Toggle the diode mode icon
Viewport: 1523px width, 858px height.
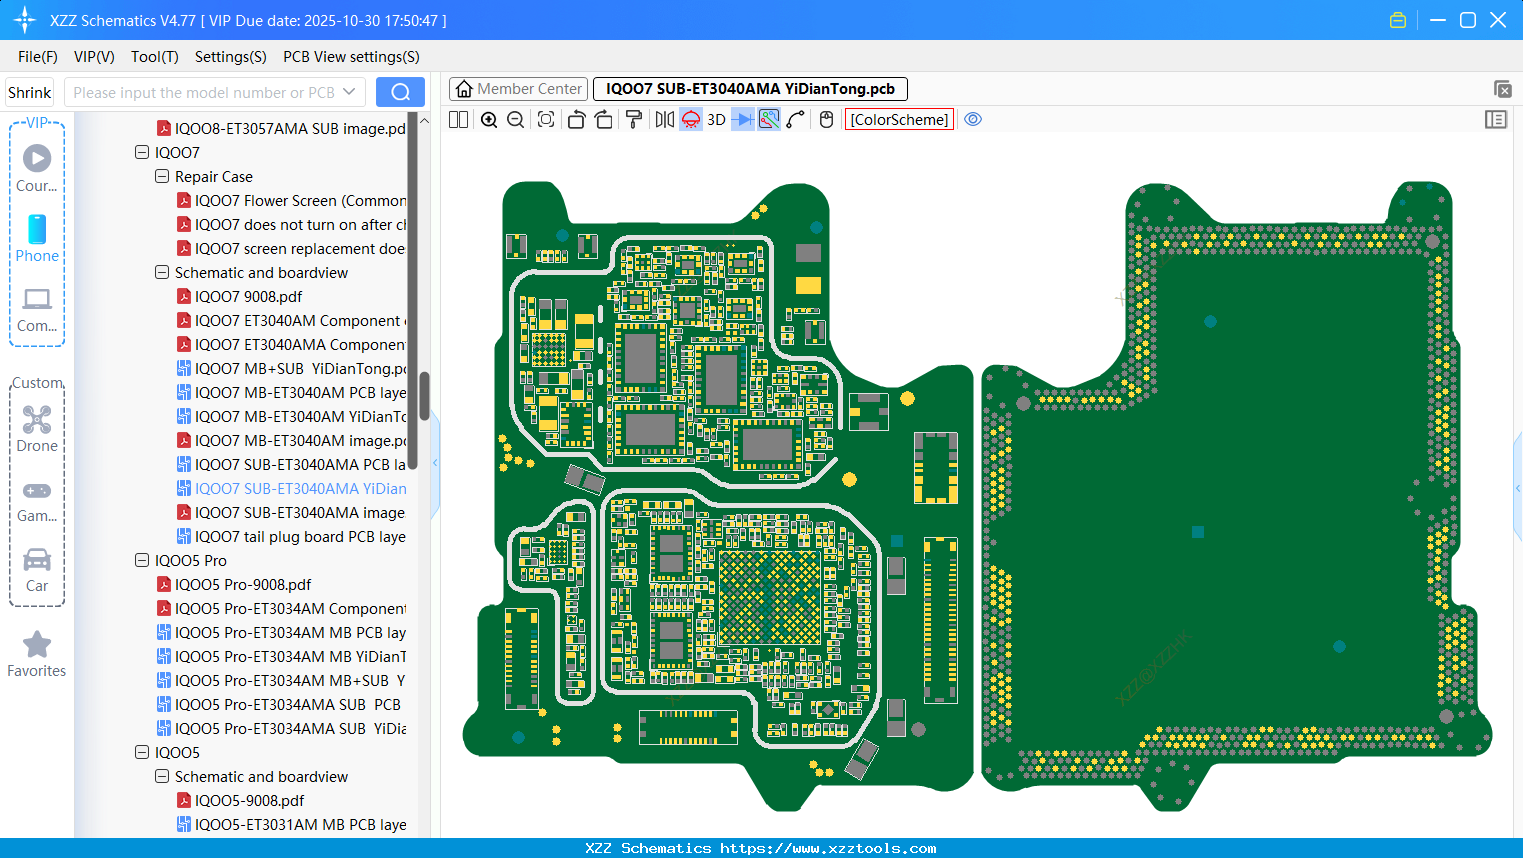[742, 120]
